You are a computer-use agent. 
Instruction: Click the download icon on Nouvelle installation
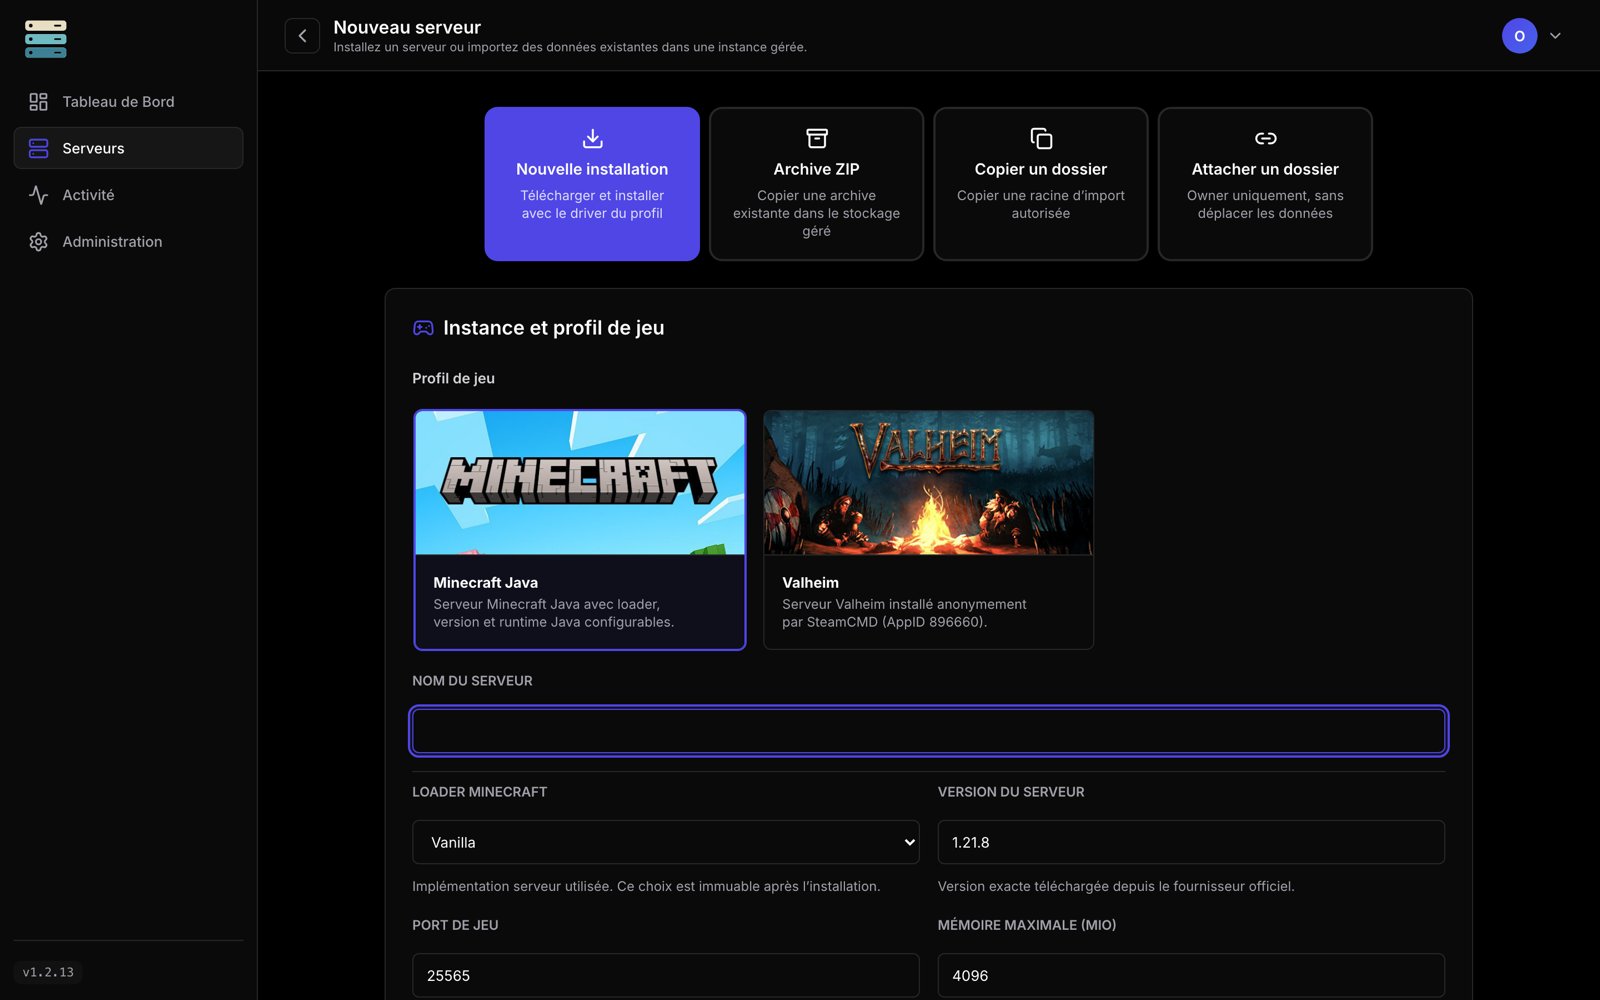[x=592, y=138]
